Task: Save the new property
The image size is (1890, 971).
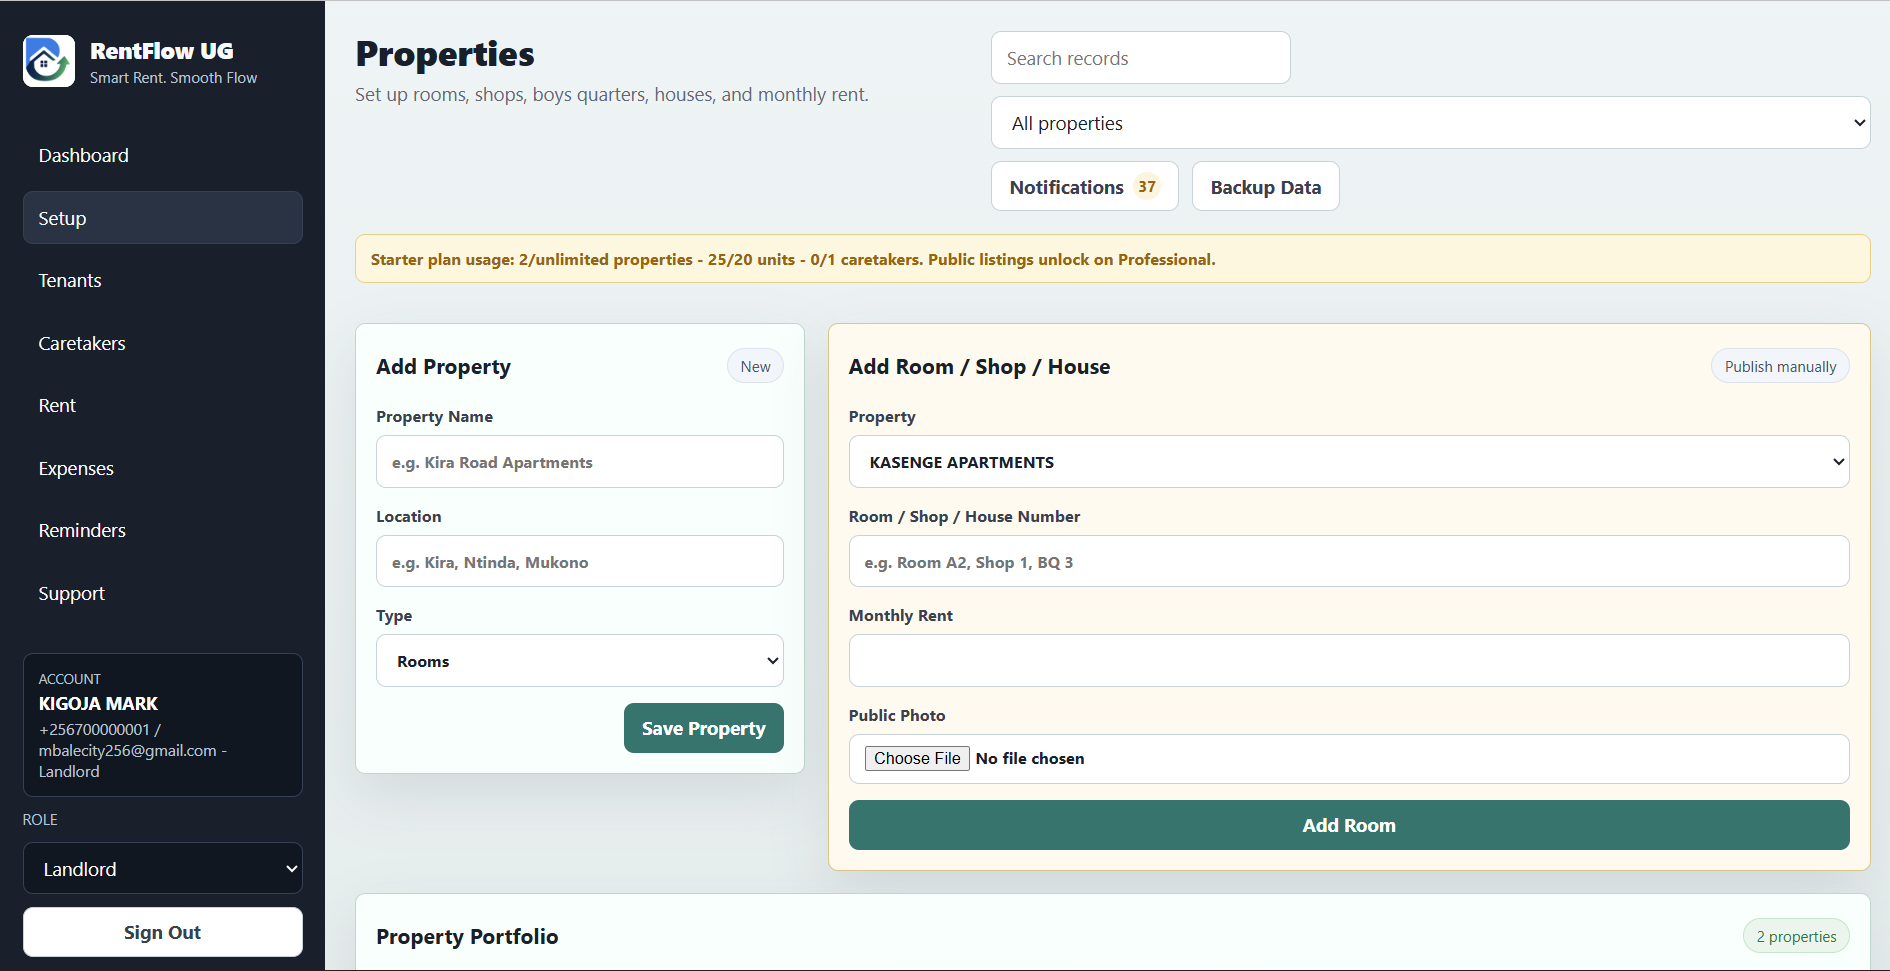Action: [704, 728]
